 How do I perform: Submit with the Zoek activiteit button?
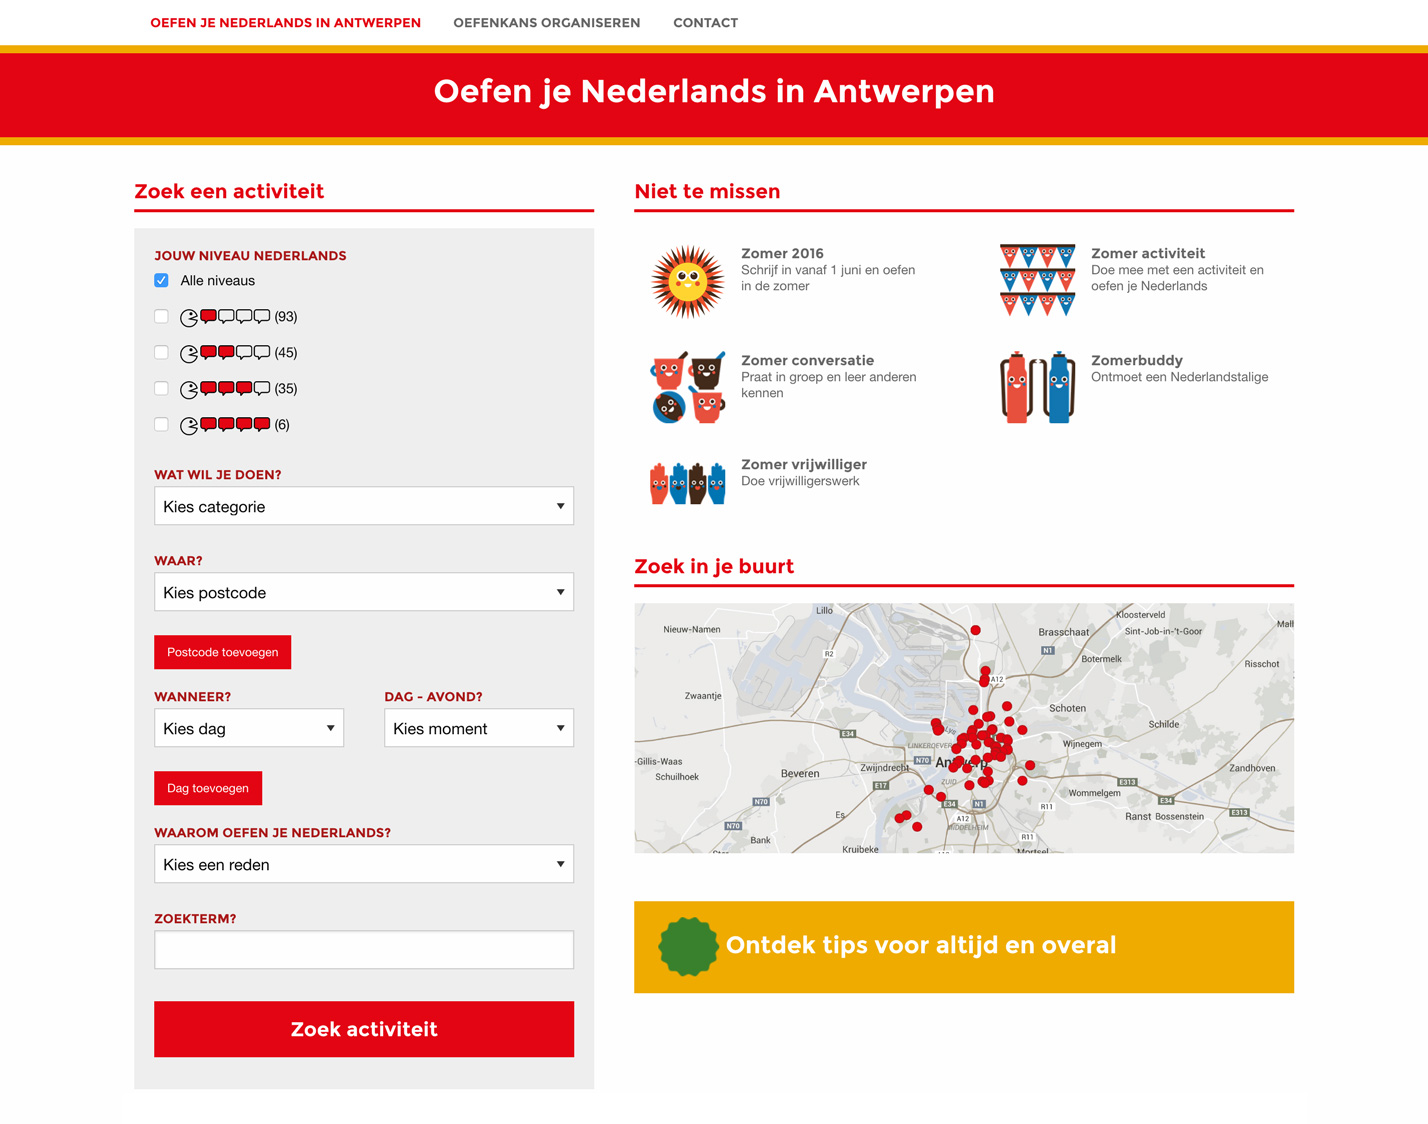[364, 1029]
